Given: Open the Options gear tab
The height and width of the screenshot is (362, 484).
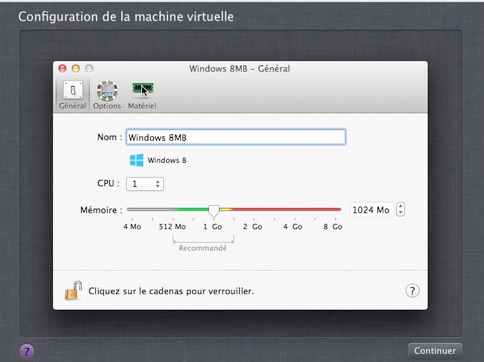Looking at the screenshot, I should tap(107, 95).
